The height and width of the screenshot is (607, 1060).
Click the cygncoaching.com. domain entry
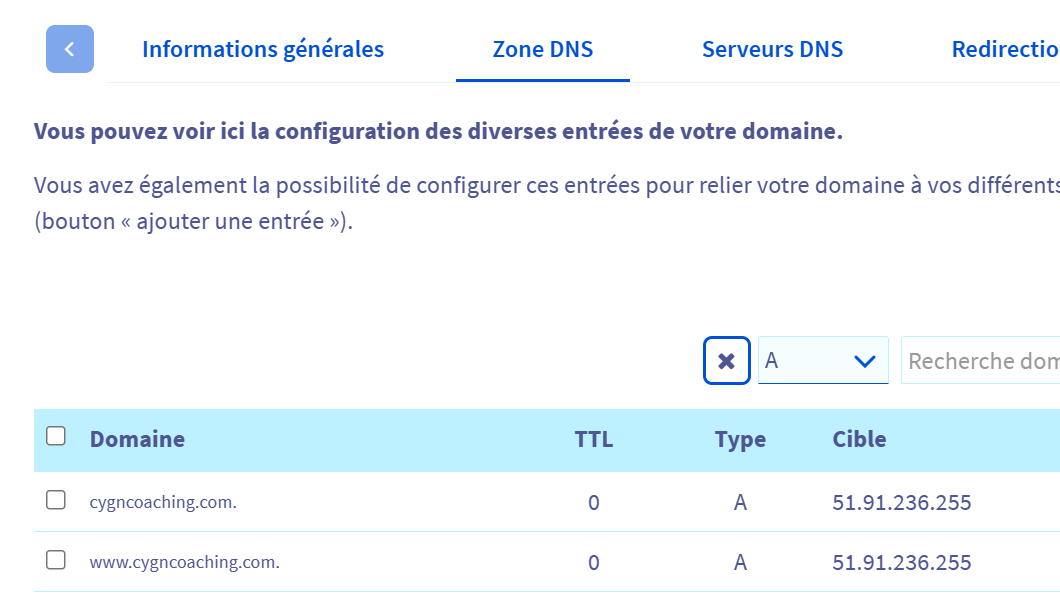163,502
